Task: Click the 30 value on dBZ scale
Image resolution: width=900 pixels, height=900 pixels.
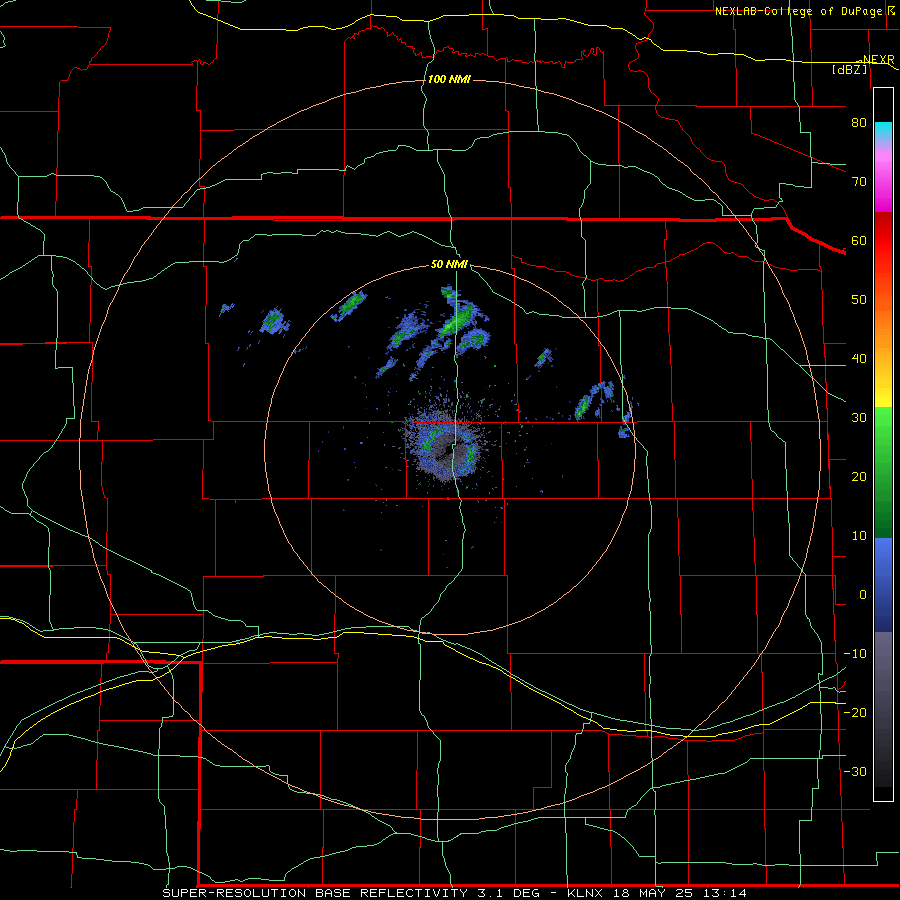Action: click(x=859, y=417)
